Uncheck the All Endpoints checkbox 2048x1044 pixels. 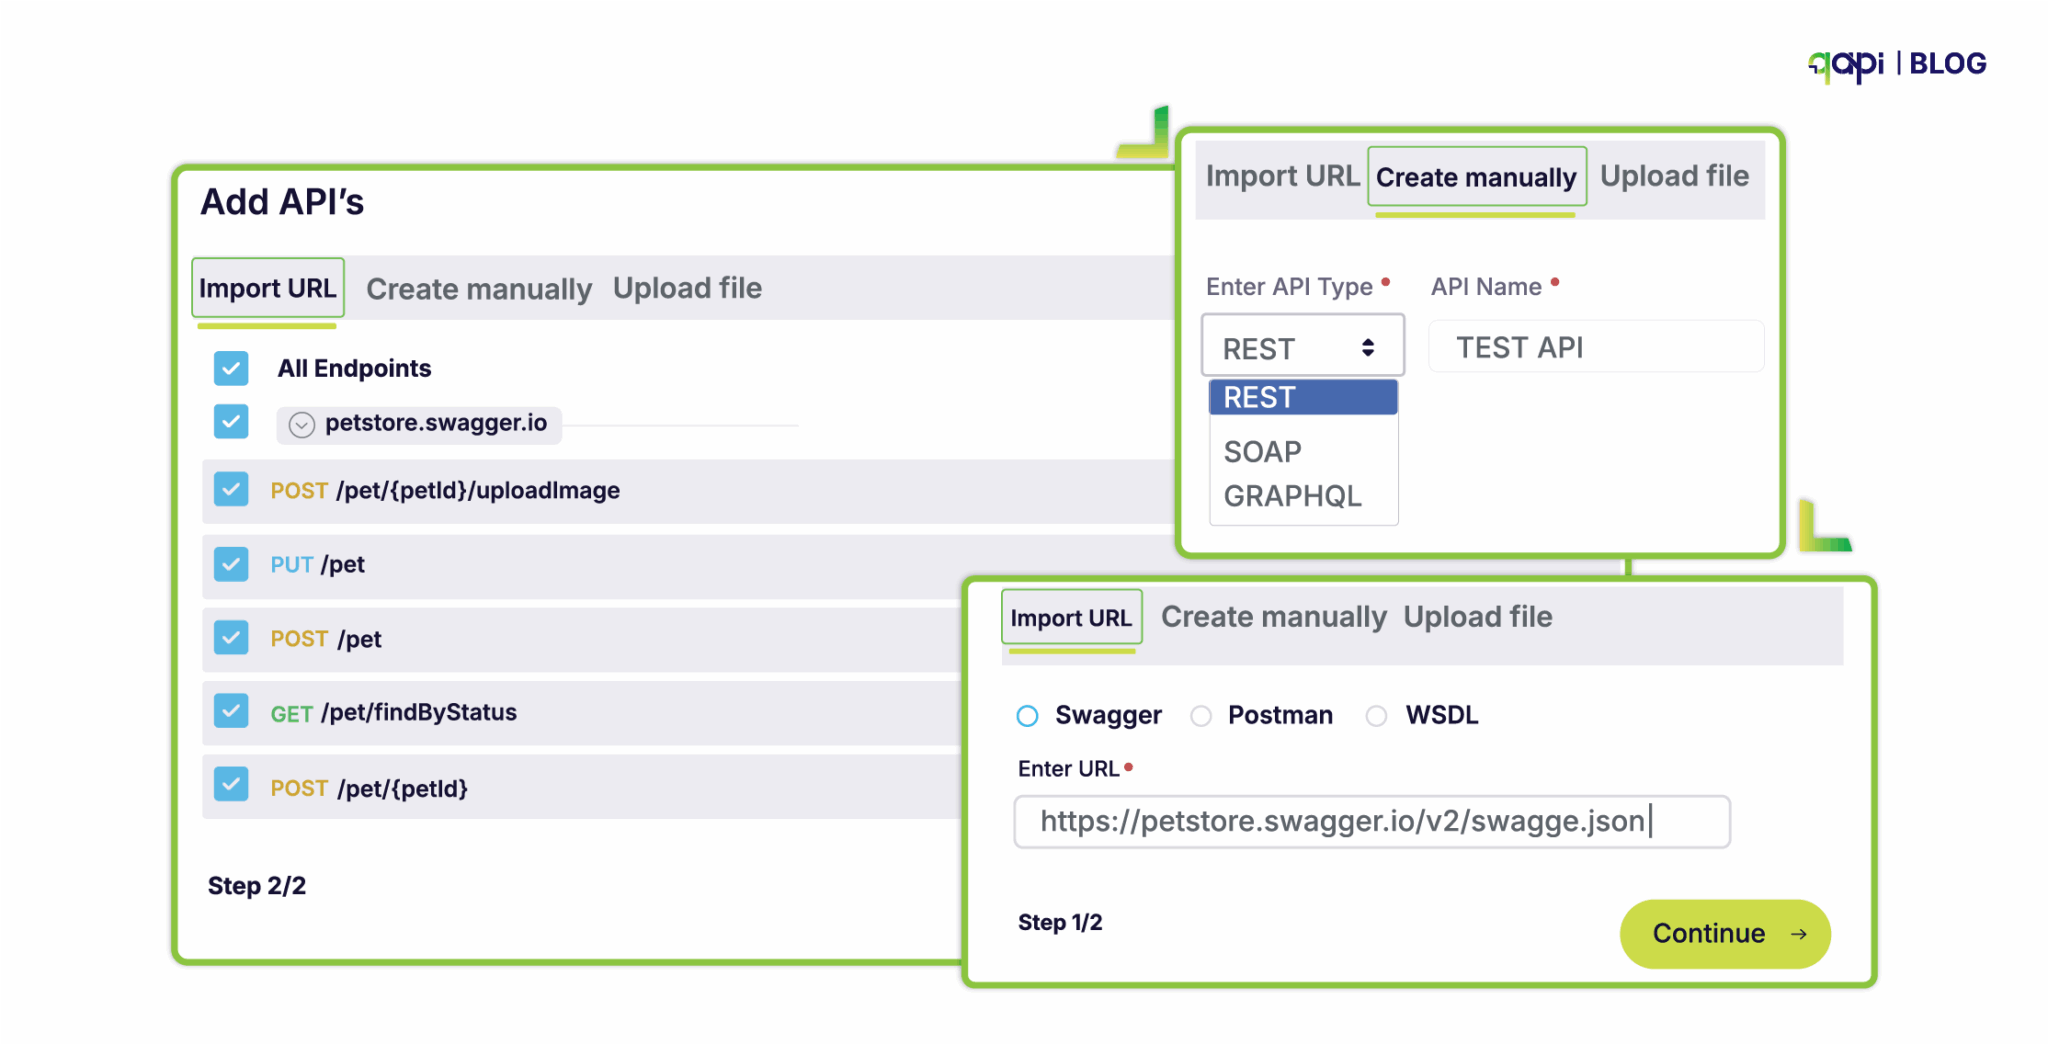tap(231, 368)
